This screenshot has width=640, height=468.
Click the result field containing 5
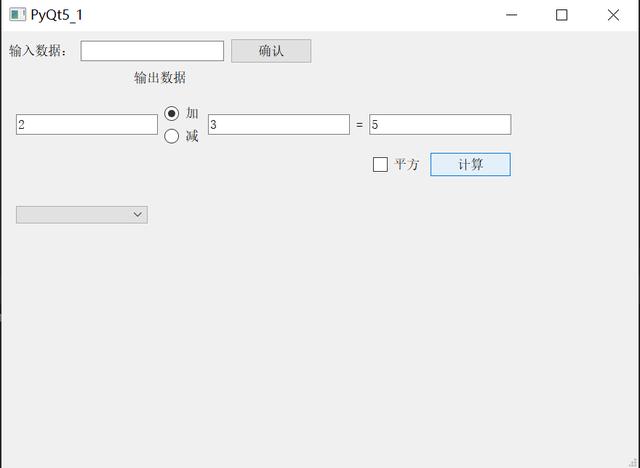440,124
